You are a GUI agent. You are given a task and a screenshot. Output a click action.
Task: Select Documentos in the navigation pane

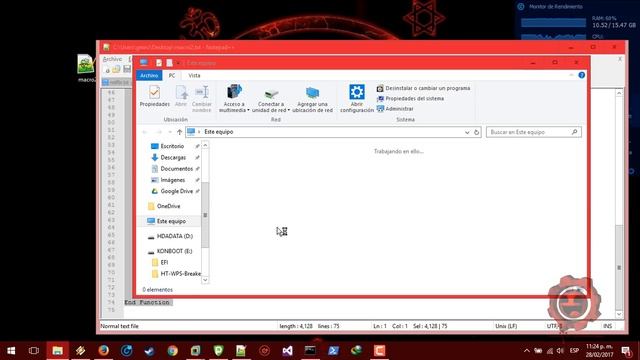(x=176, y=169)
